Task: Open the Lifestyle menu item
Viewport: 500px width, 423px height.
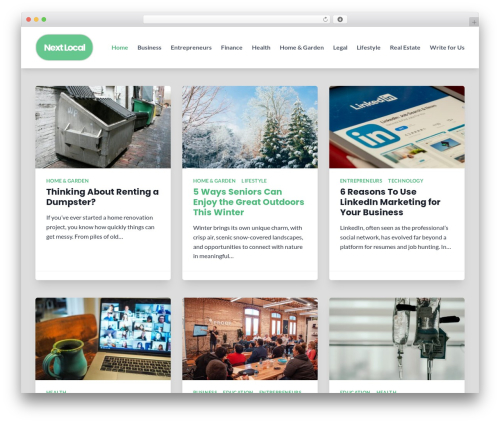Action: (x=368, y=48)
